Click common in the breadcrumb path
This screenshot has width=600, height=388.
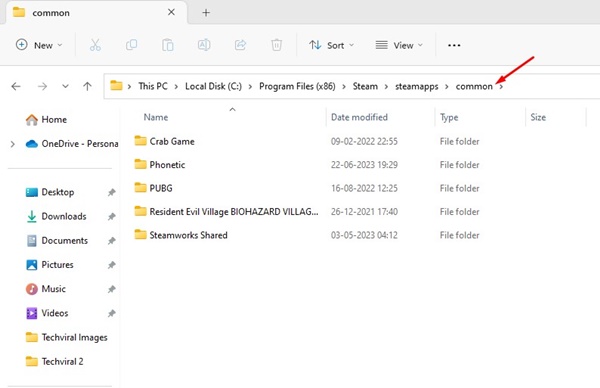474,86
